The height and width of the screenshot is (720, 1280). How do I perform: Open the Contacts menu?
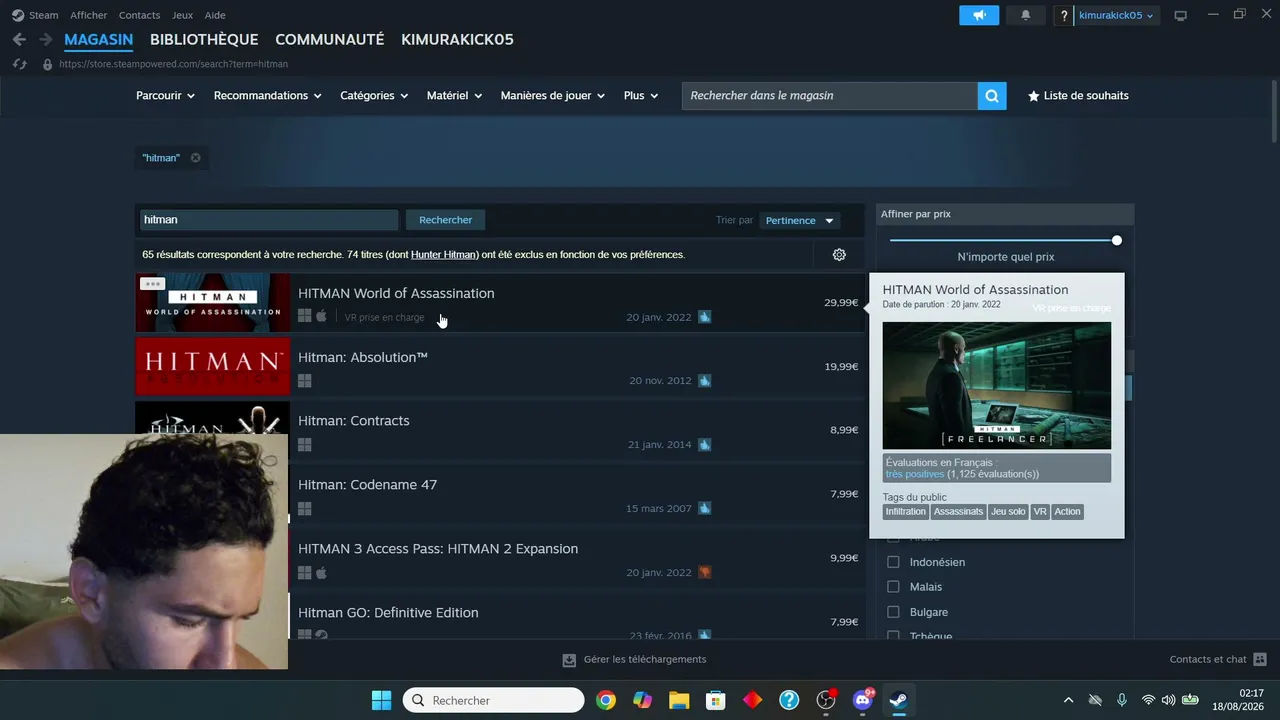(x=139, y=15)
